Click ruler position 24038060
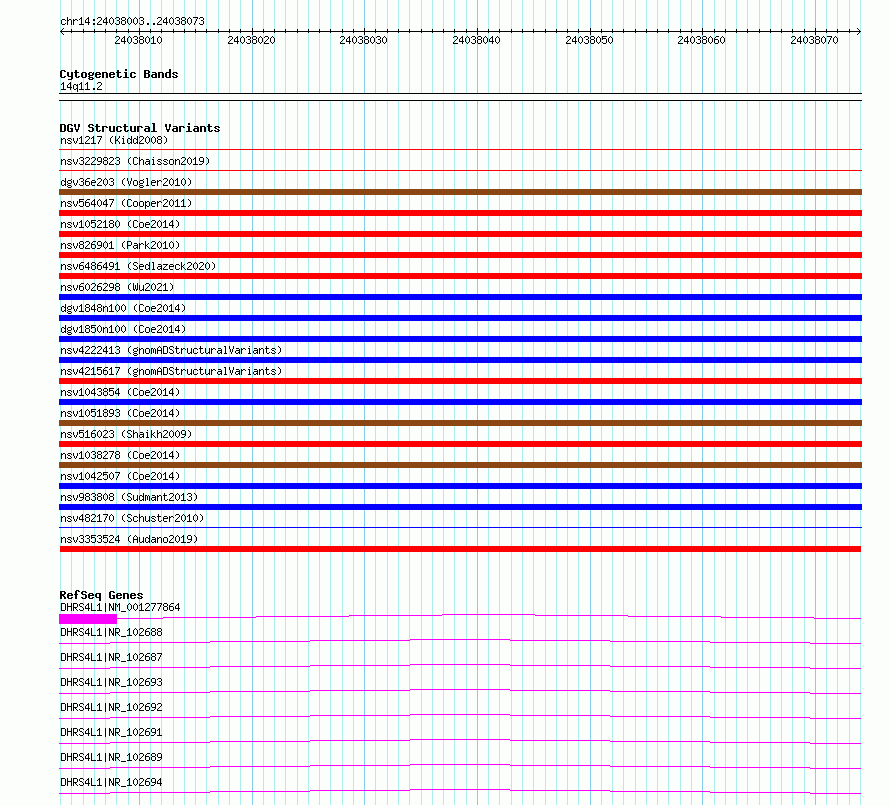The width and height of the screenshot is (890, 805). (702, 40)
